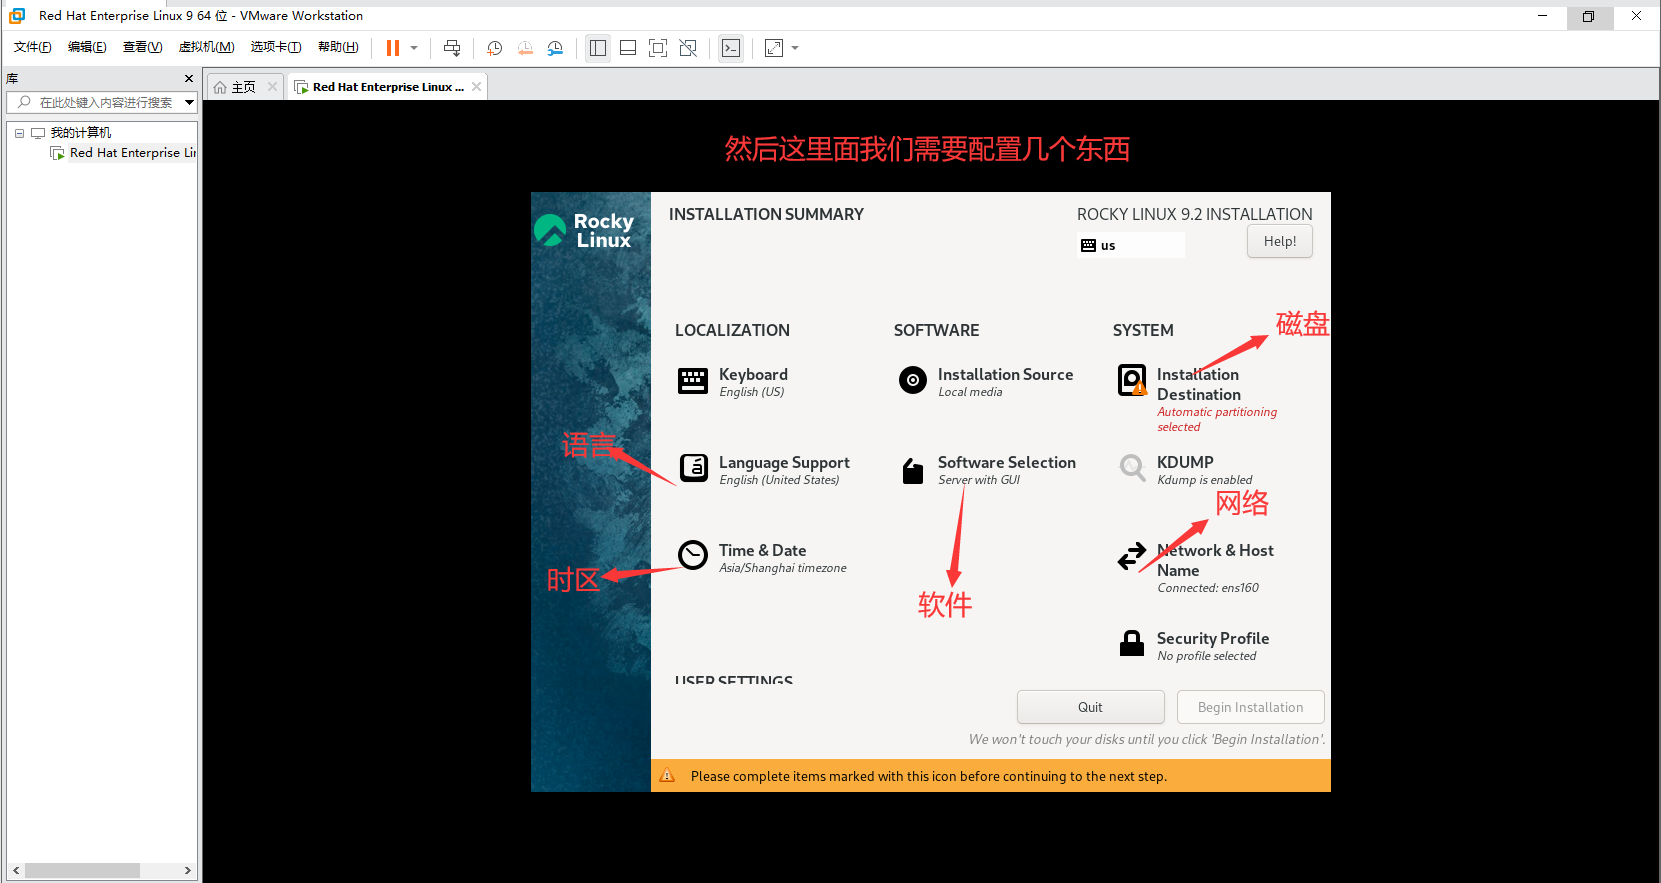Collapse the 我的计算机 tree node

point(19,133)
